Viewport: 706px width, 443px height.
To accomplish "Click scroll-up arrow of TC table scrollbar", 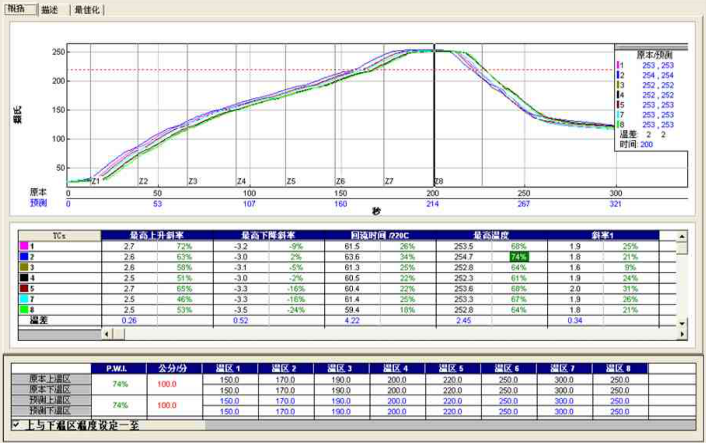I will pyautogui.click(x=681, y=238).
